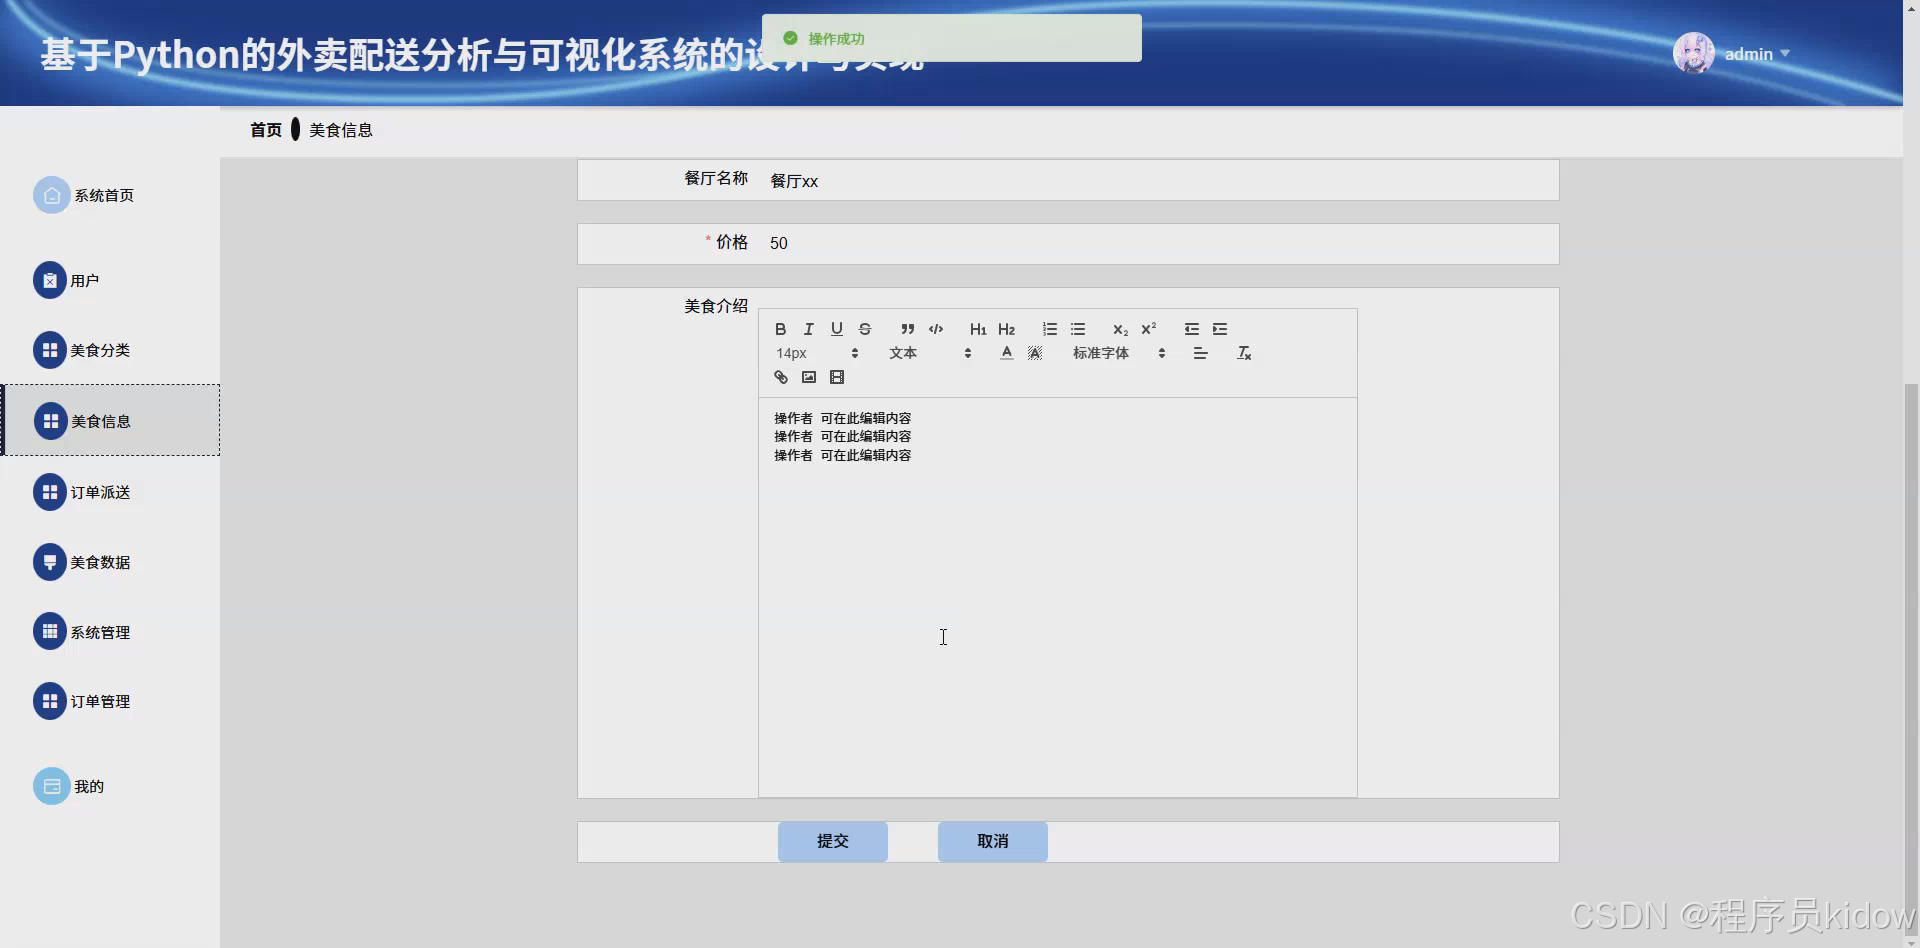The width and height of the screenshot is (1920, 948).
Task: Open the admin user dropdown menu
Action: pyautogui.click(x=1754, y=53)
